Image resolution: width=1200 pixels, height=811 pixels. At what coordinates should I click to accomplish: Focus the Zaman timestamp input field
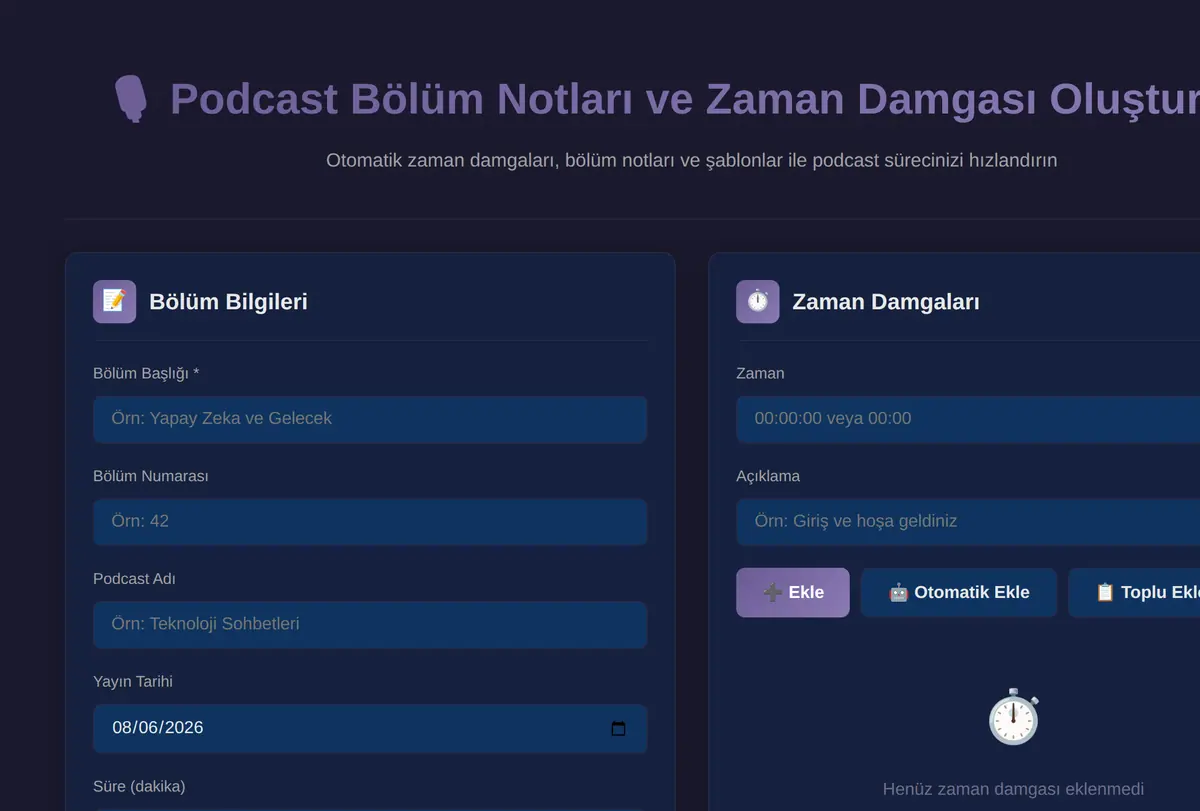(x=968, y=419)
